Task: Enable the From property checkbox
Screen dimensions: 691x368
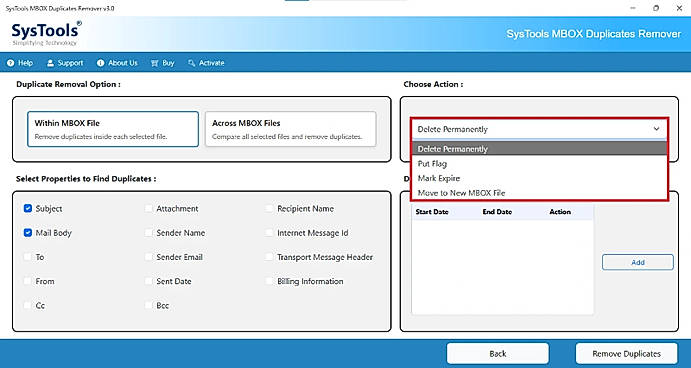Action: point(28,281)
